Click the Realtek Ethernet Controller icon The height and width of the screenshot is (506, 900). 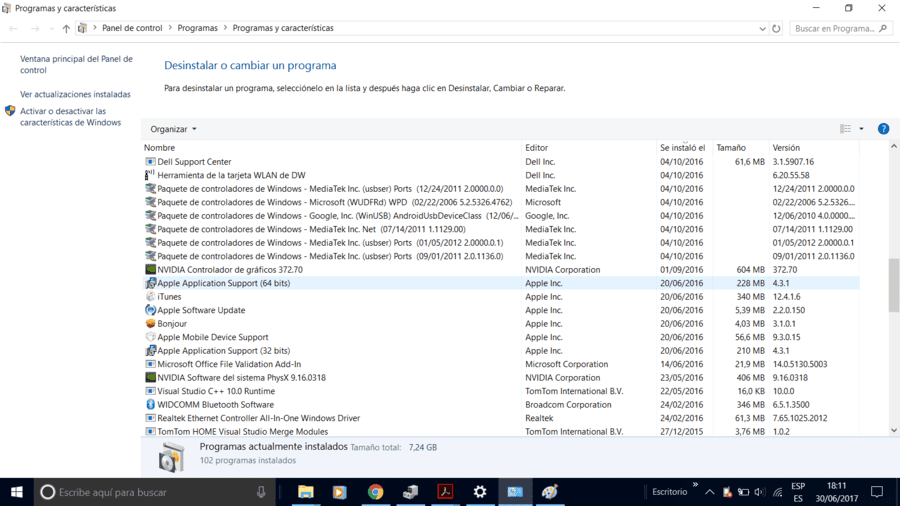(150, 418)
